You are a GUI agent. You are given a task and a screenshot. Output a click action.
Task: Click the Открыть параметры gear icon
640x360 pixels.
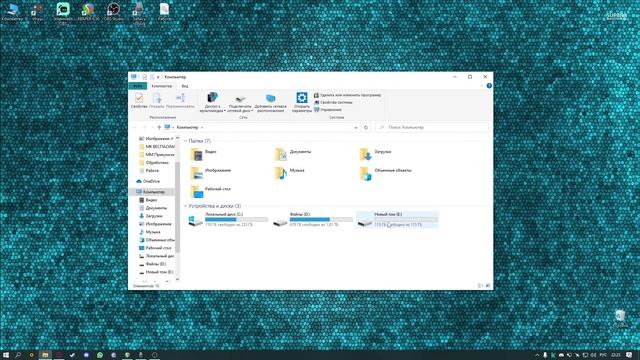[x=302, y=102]
